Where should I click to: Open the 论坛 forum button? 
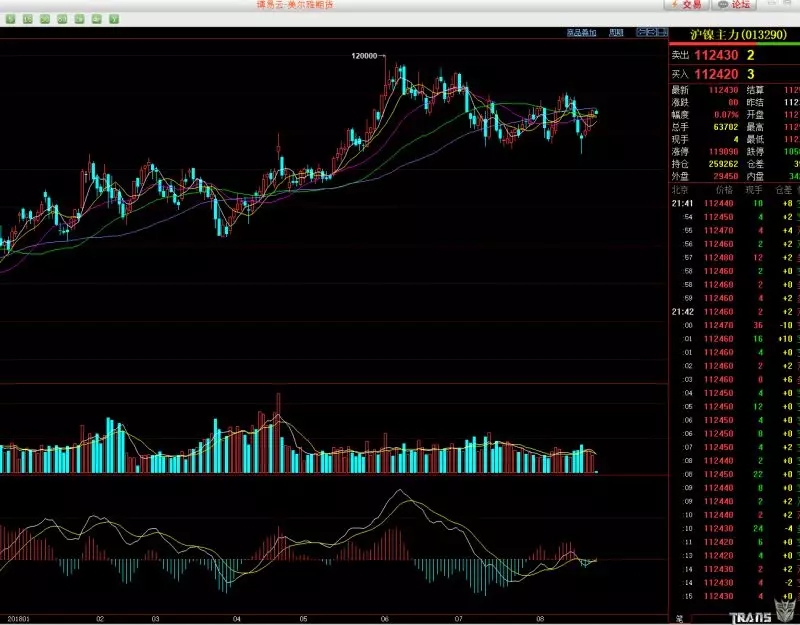(735, 5)
